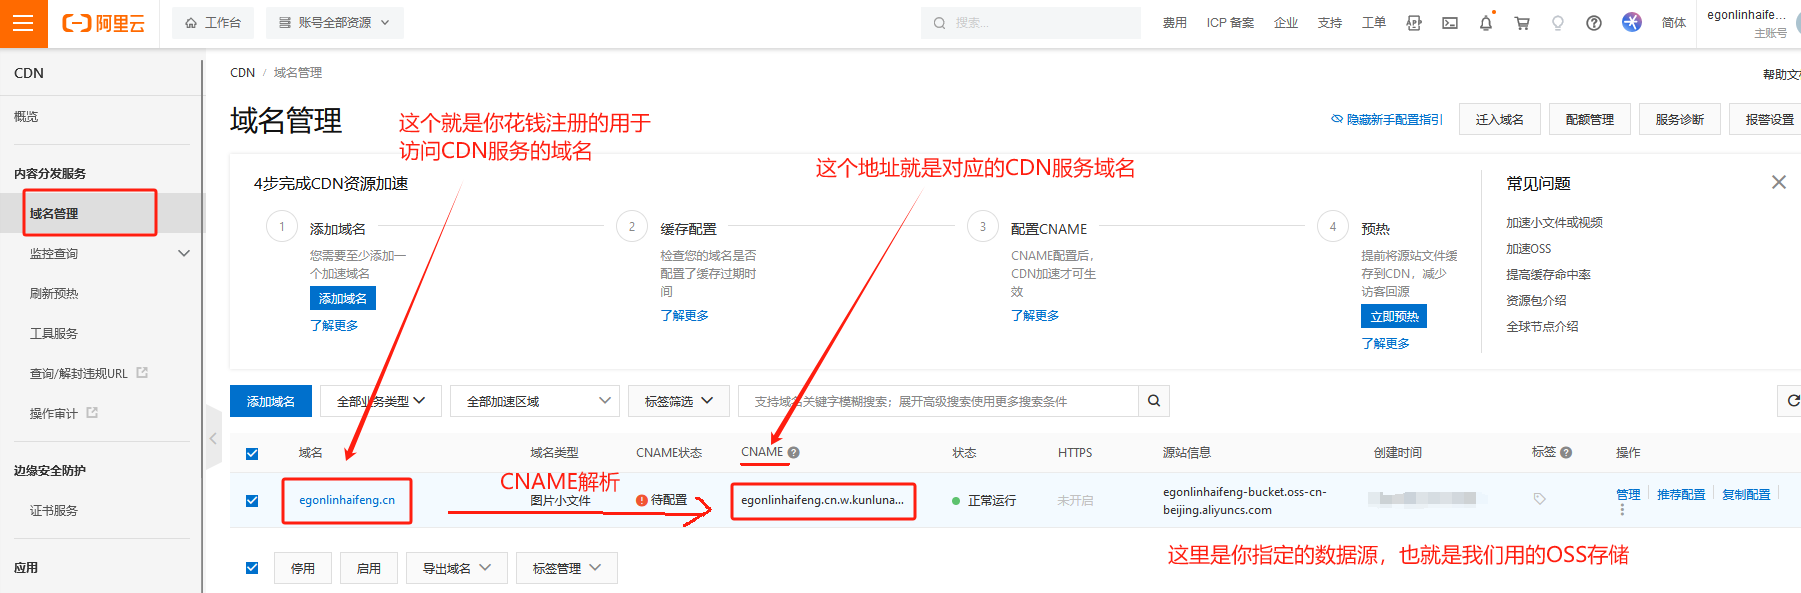The height and width of the screenshot is (593, 1801).
Task: Open the shopping cart
Action: (1521, 23)
